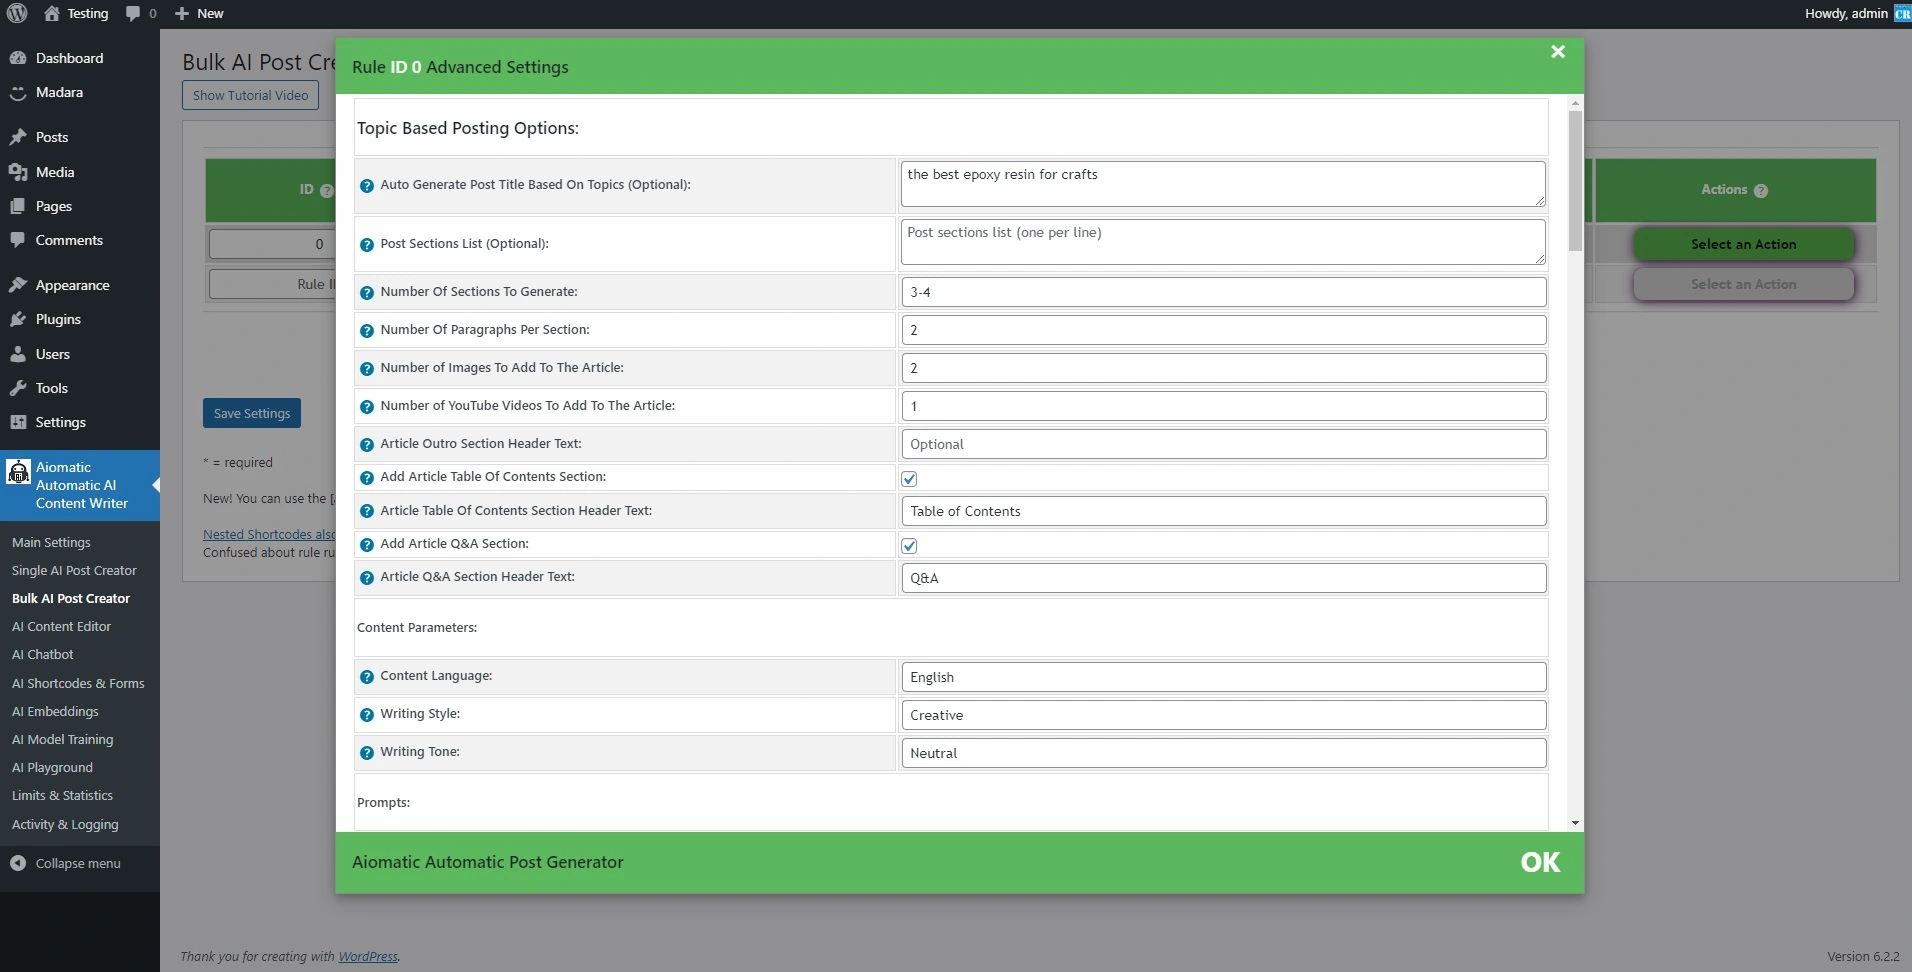Toggle Add Article Table Of Contents checkbox
The height and width of the screenshot is (972, 1912).
[x=909, y=479]
